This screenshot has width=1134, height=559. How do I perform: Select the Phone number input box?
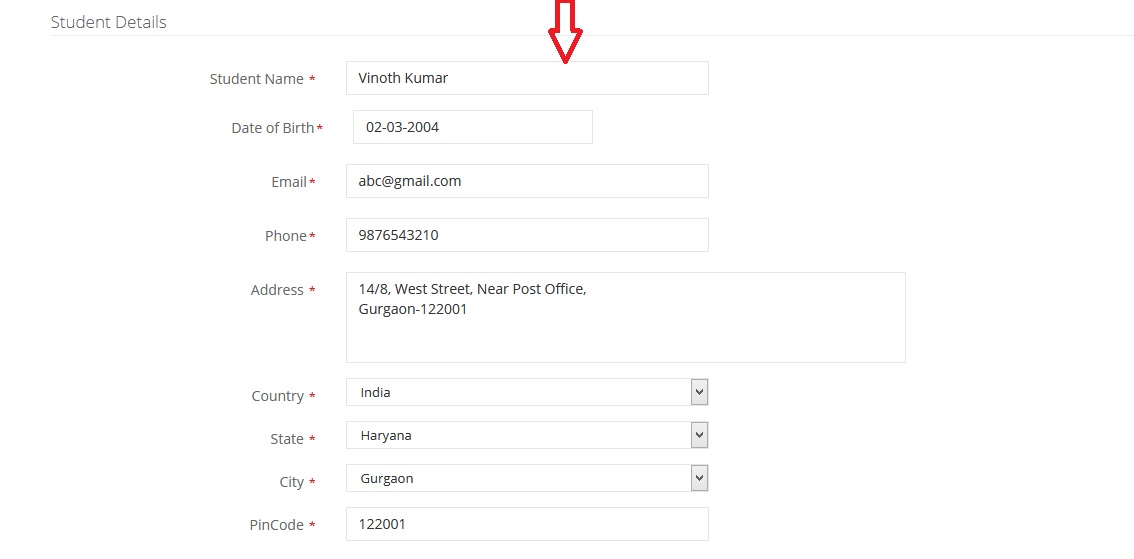(527, 235)
